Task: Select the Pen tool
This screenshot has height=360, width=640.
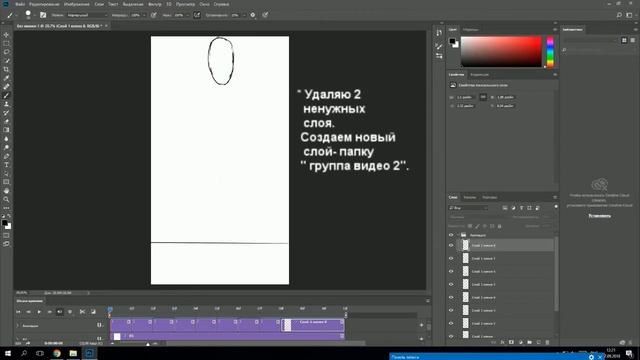Action: click(x=6, y=156)
